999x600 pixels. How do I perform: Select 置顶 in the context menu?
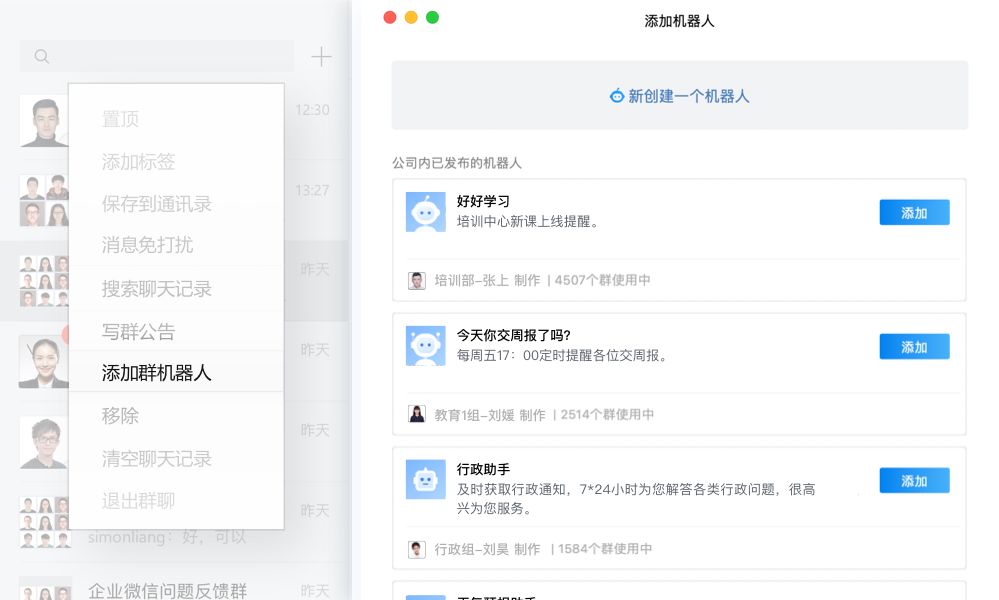coord(120,119)
